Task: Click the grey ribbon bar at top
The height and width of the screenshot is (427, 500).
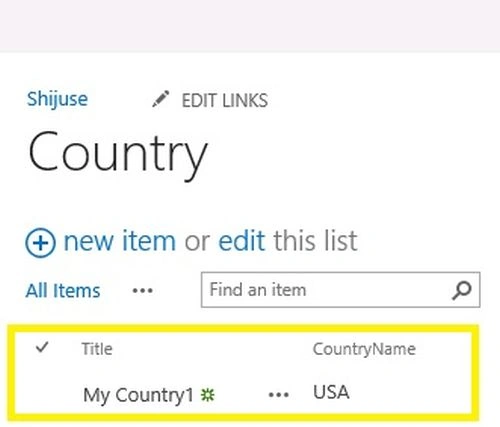Action: [x=250, y=26]
